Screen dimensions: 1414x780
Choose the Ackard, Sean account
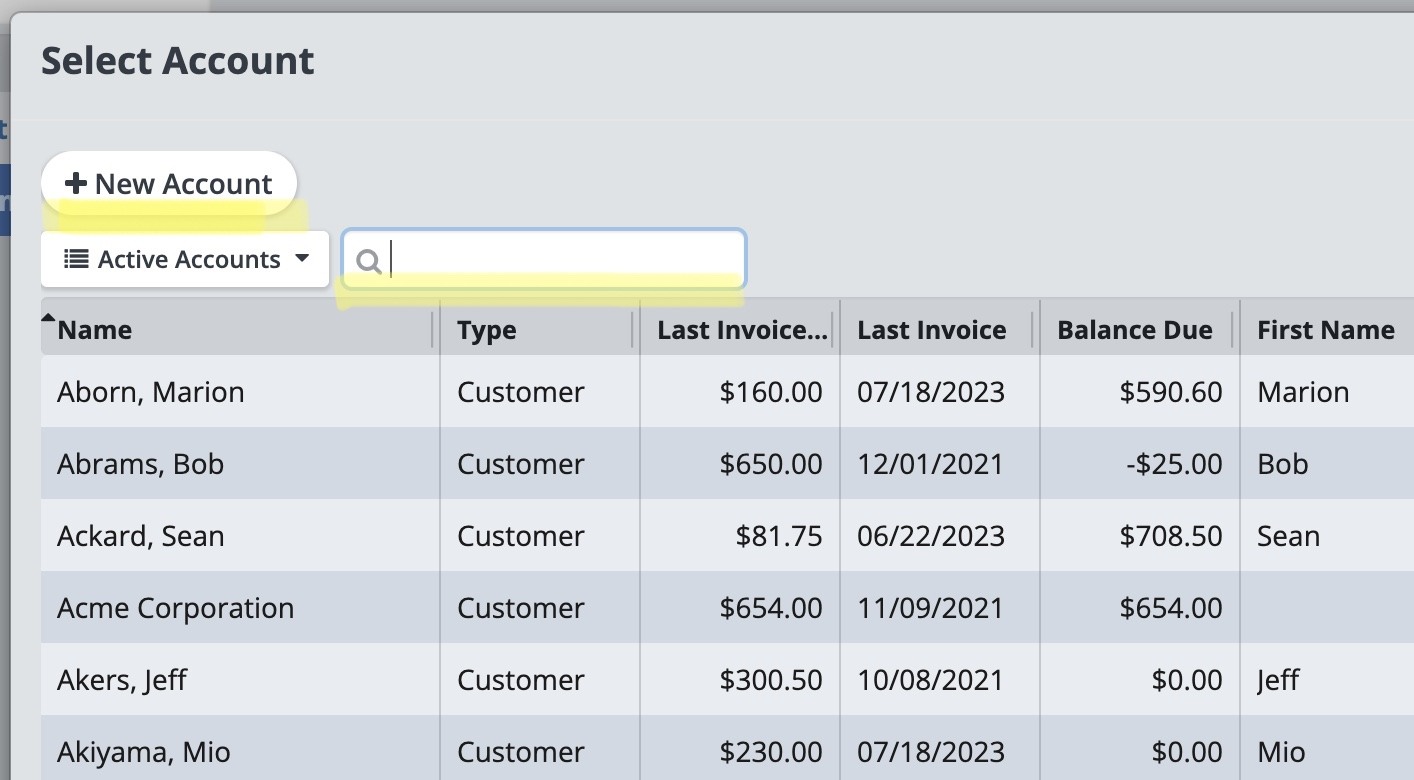point(140,536)
